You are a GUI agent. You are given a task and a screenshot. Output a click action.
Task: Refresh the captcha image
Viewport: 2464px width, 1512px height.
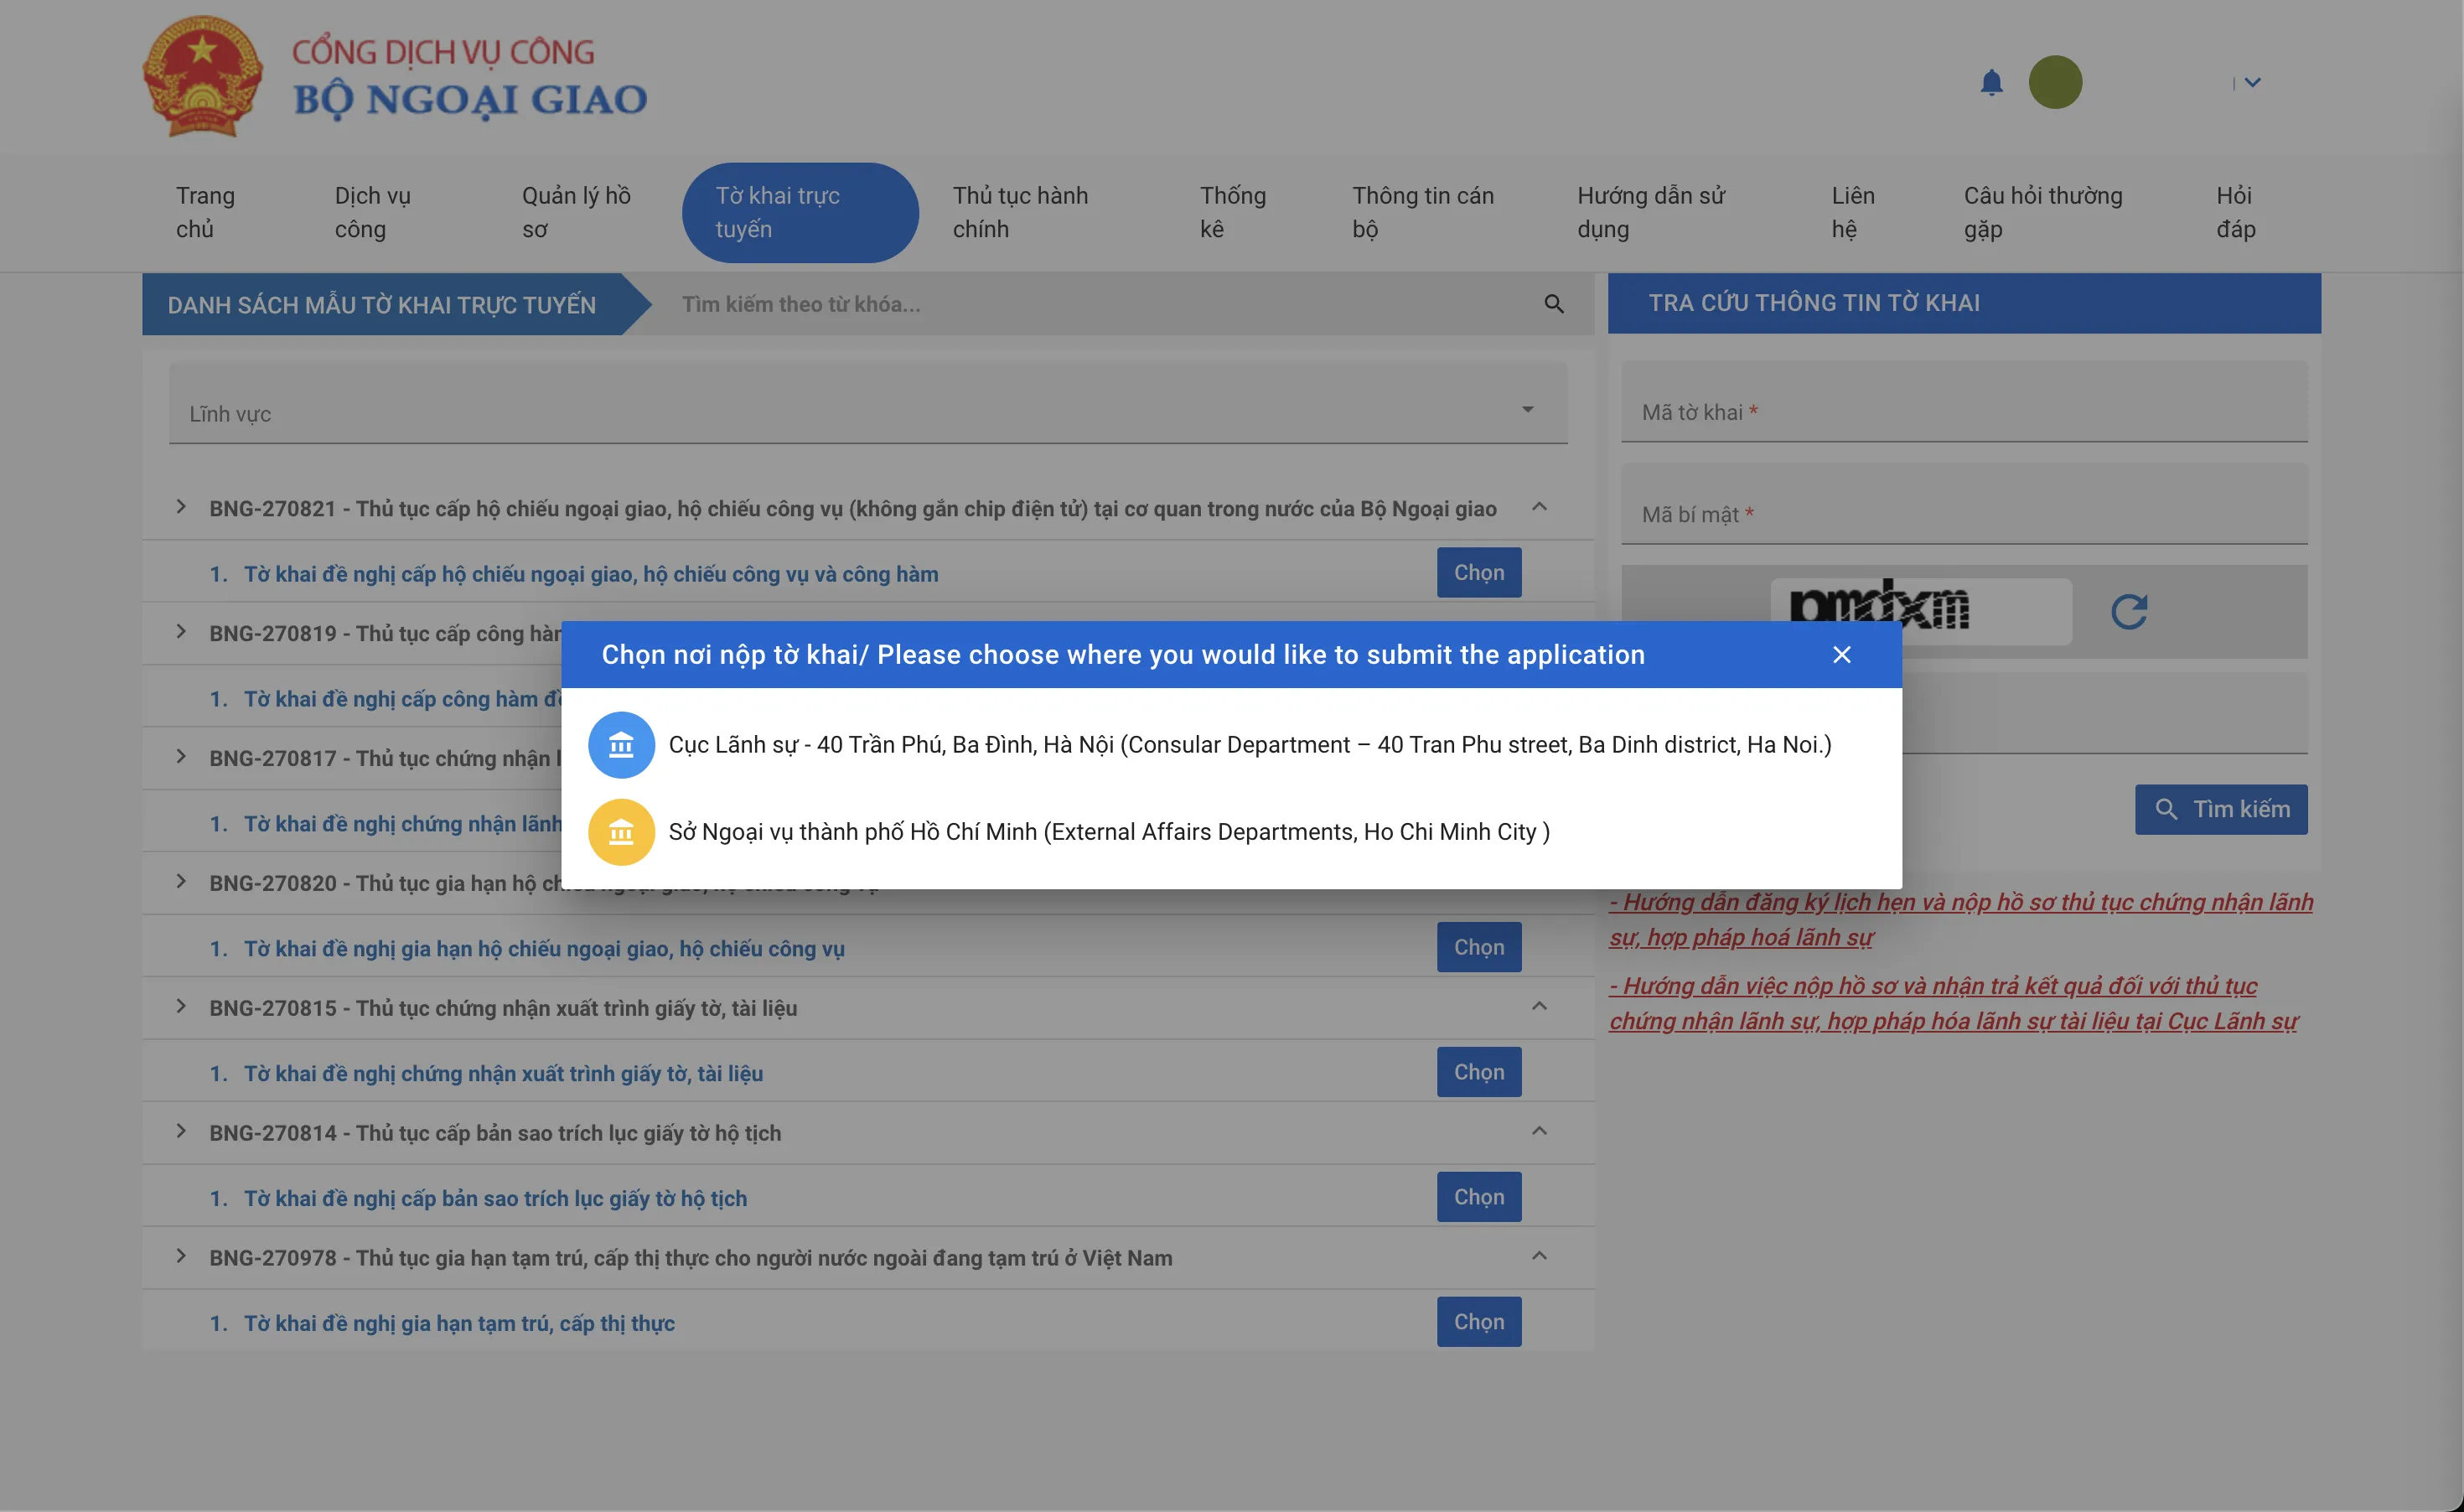pos(2129,611)
